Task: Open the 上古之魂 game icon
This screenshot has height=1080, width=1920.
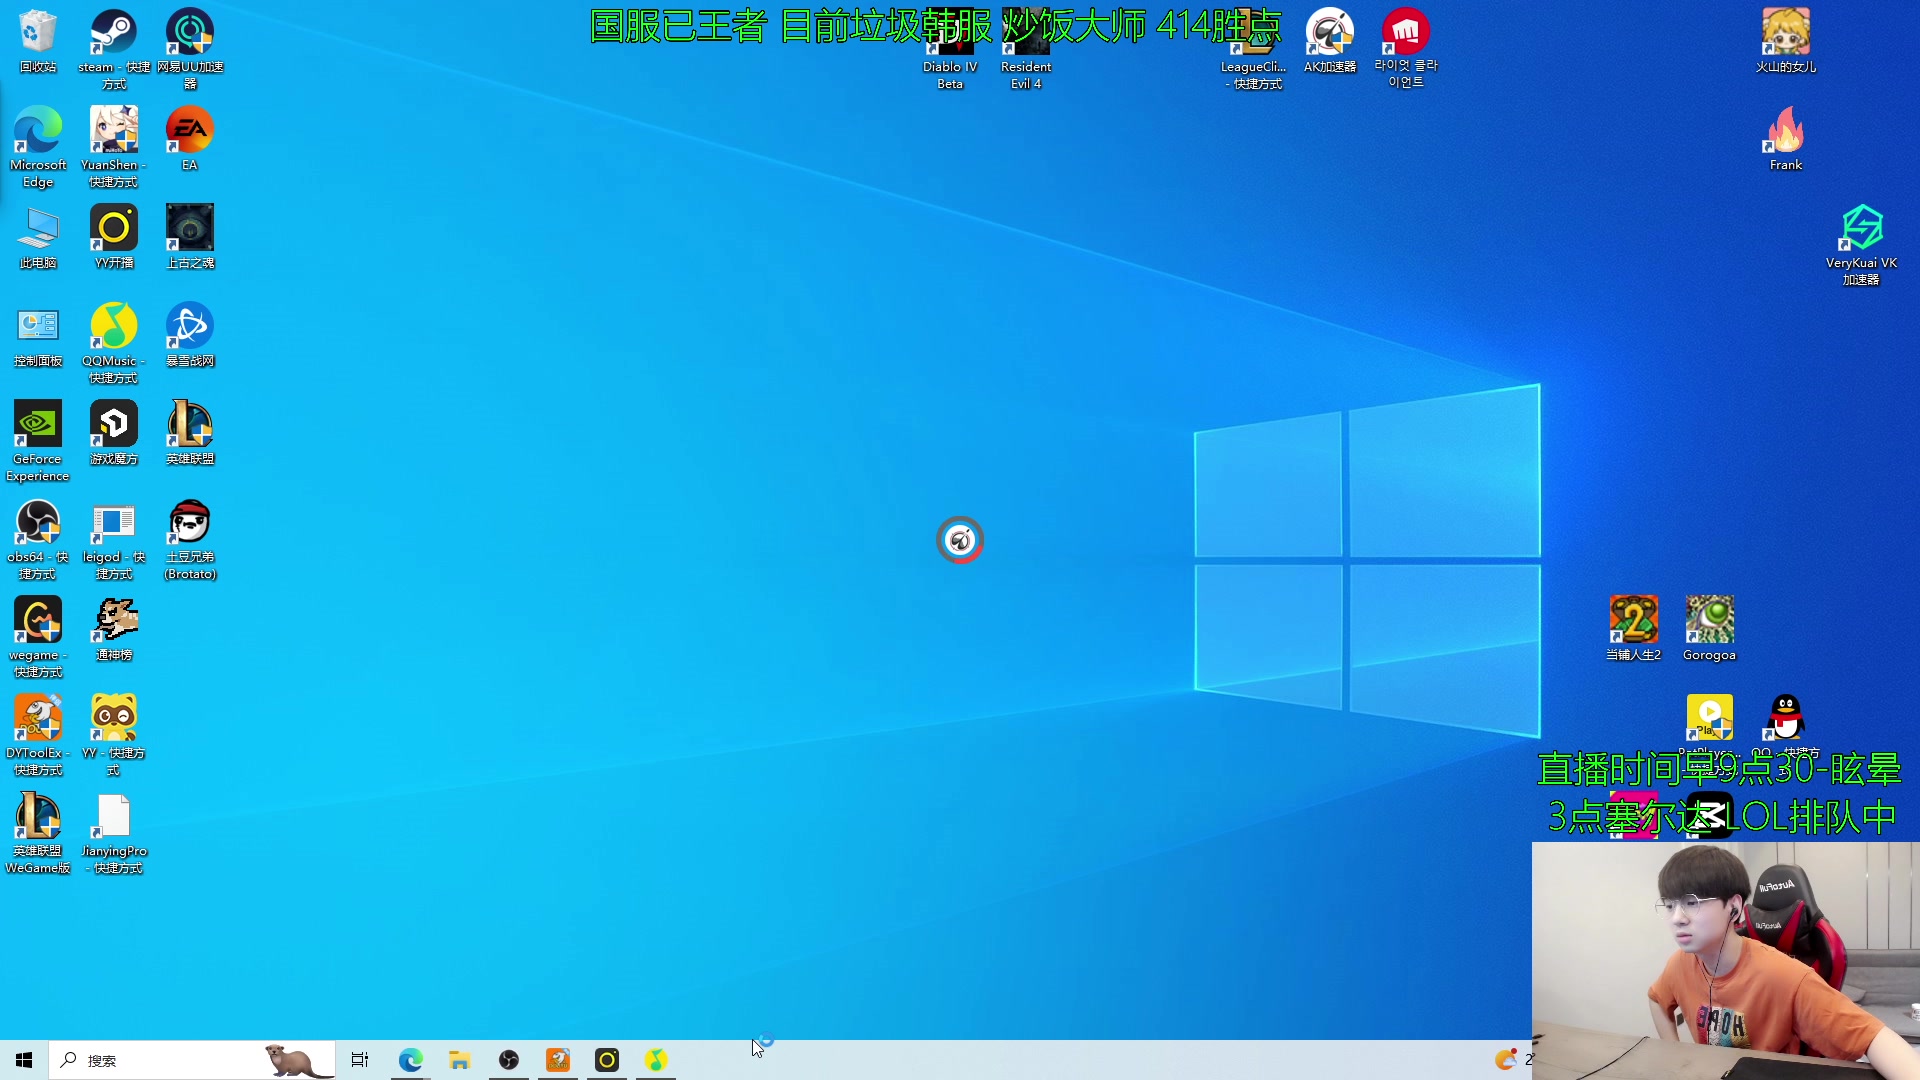Action: (190, 237)
